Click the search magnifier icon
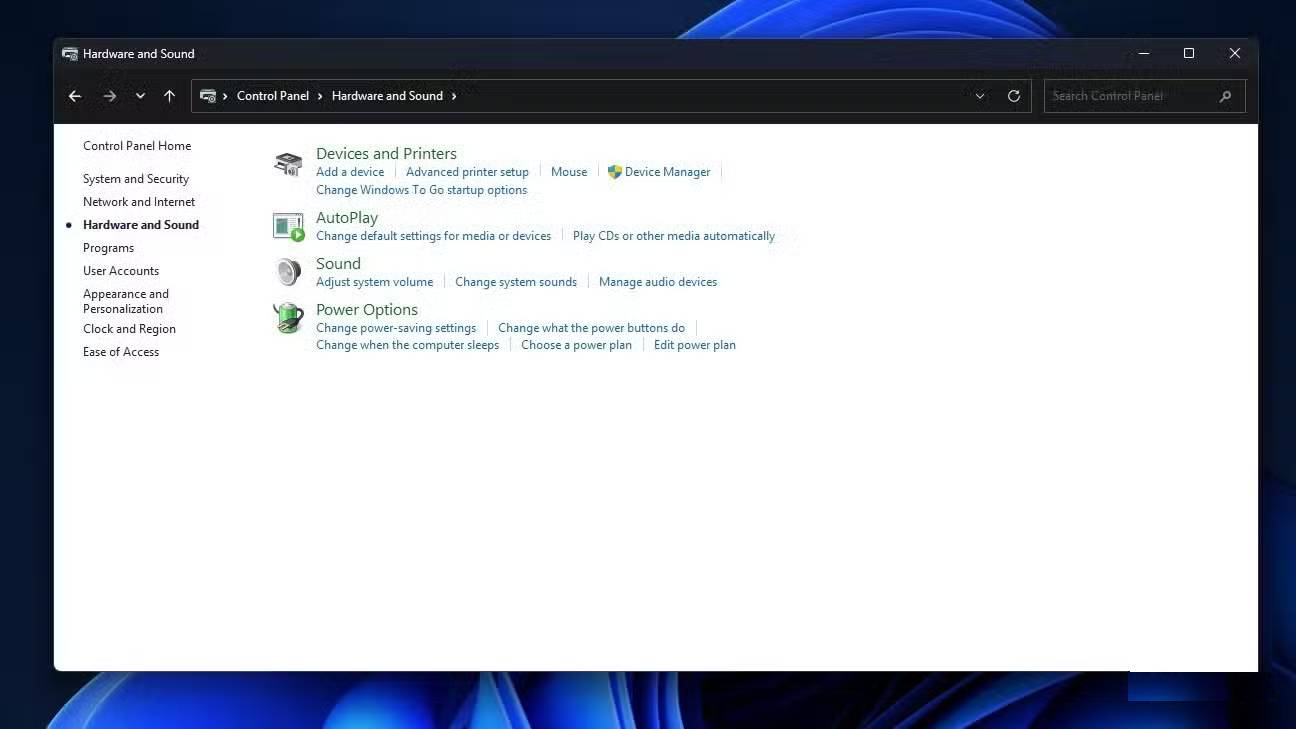The image size is (1296, 729). pyautogui.click(x=1226, y=96)
